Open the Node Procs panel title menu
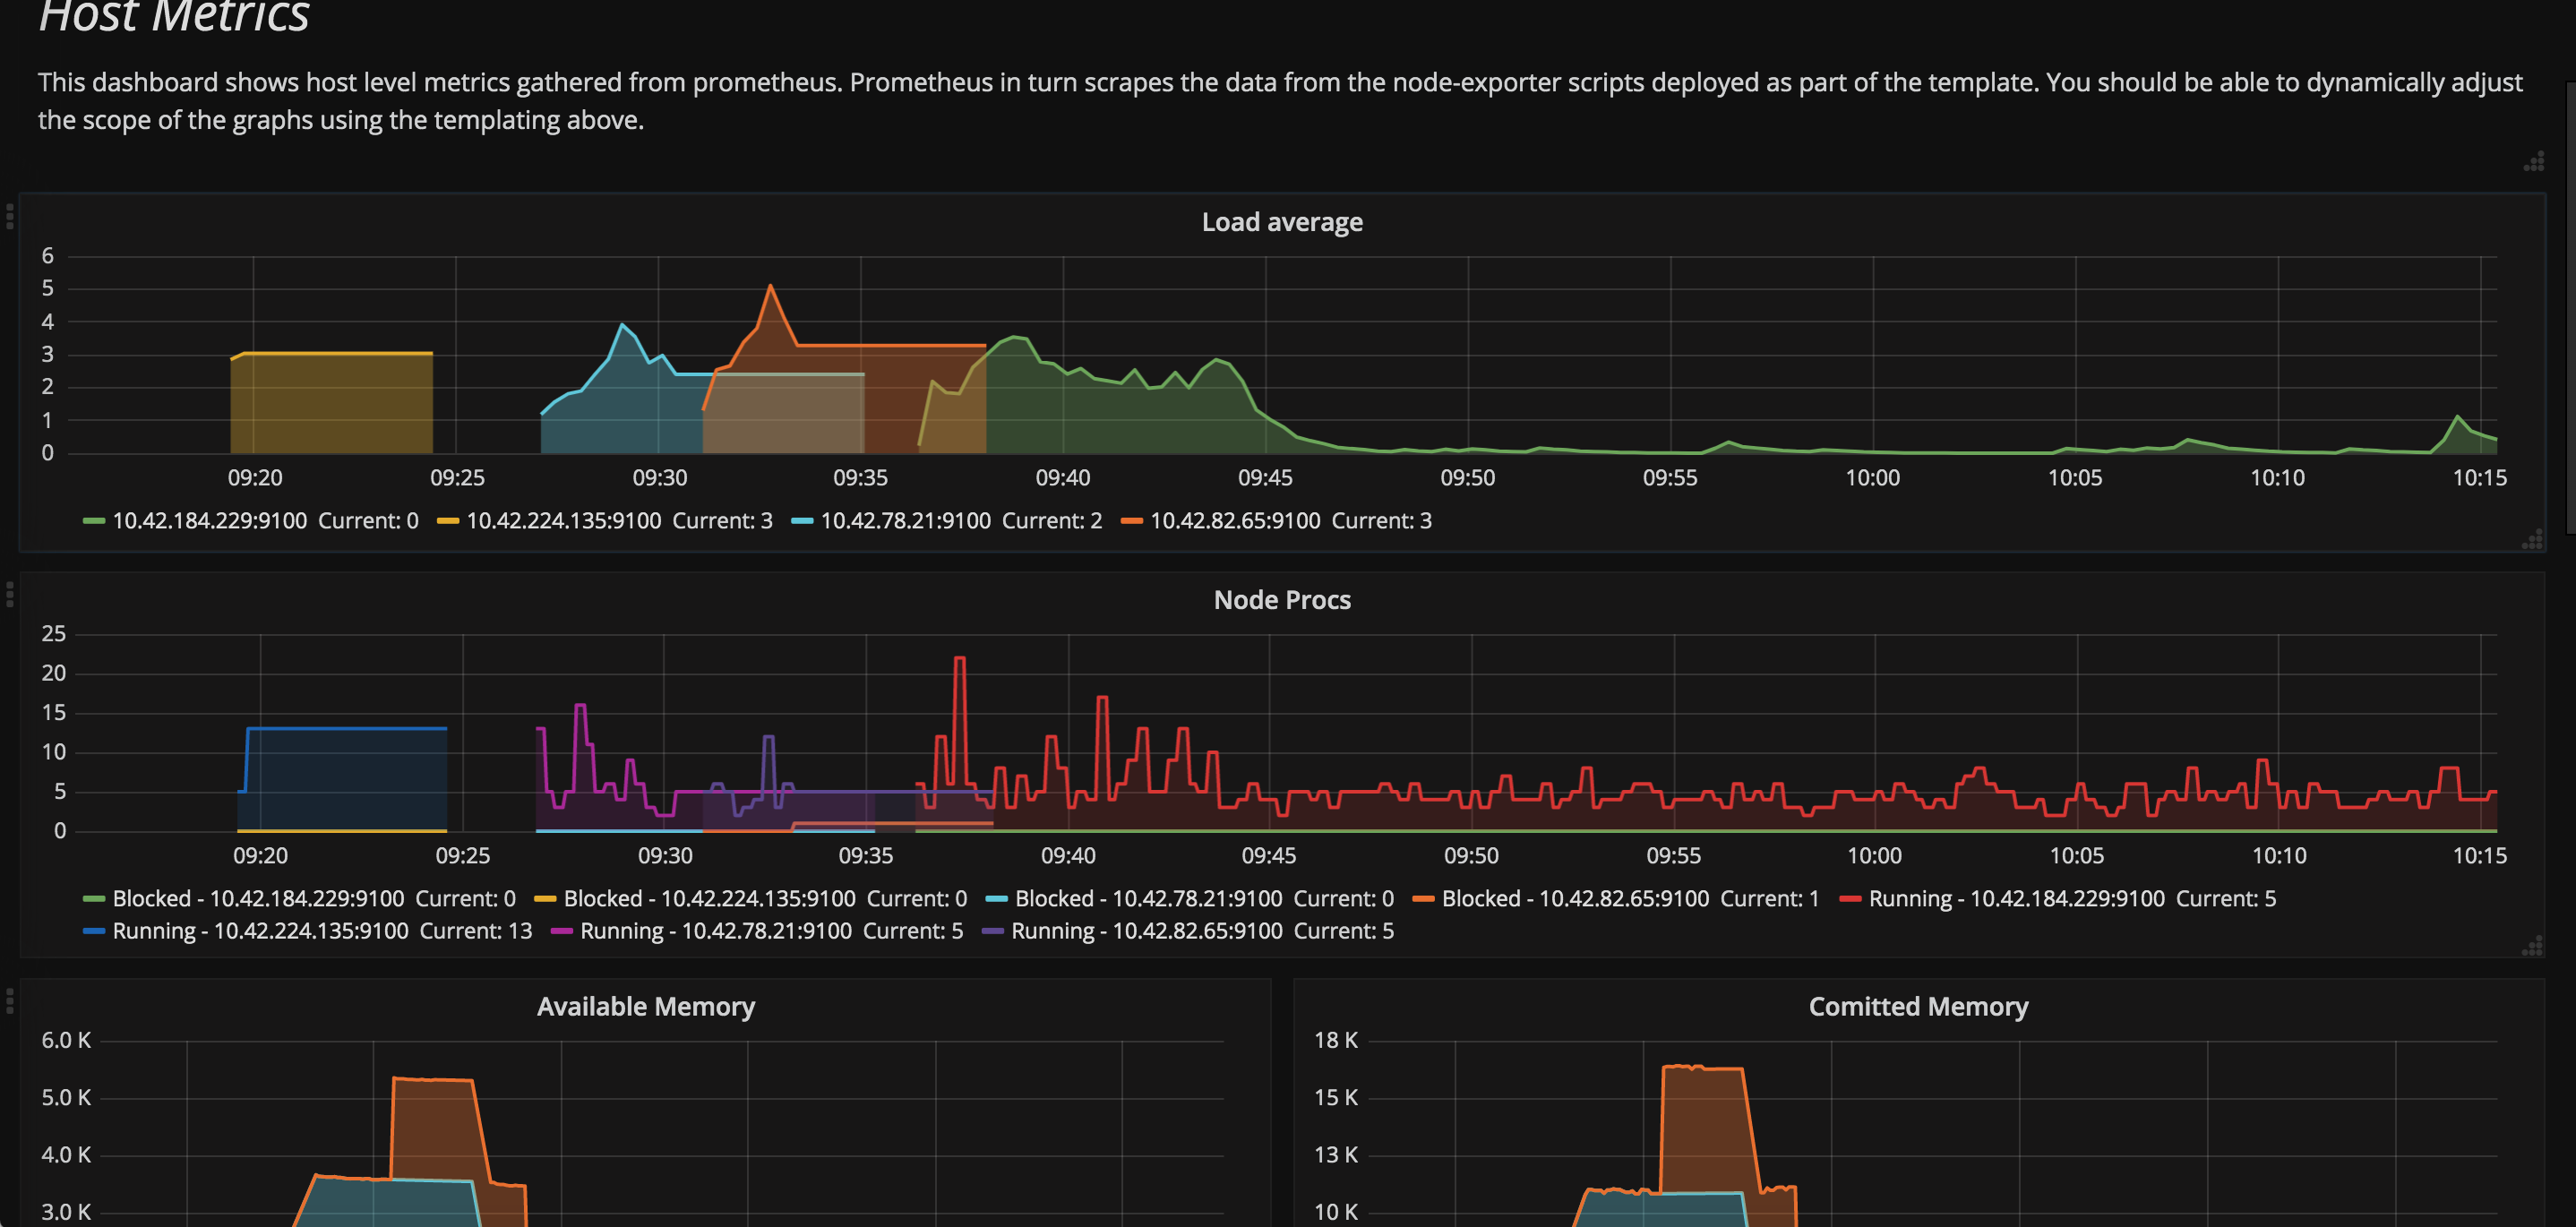This screenshot has width=2576, height=1227. click(1281, 600)
